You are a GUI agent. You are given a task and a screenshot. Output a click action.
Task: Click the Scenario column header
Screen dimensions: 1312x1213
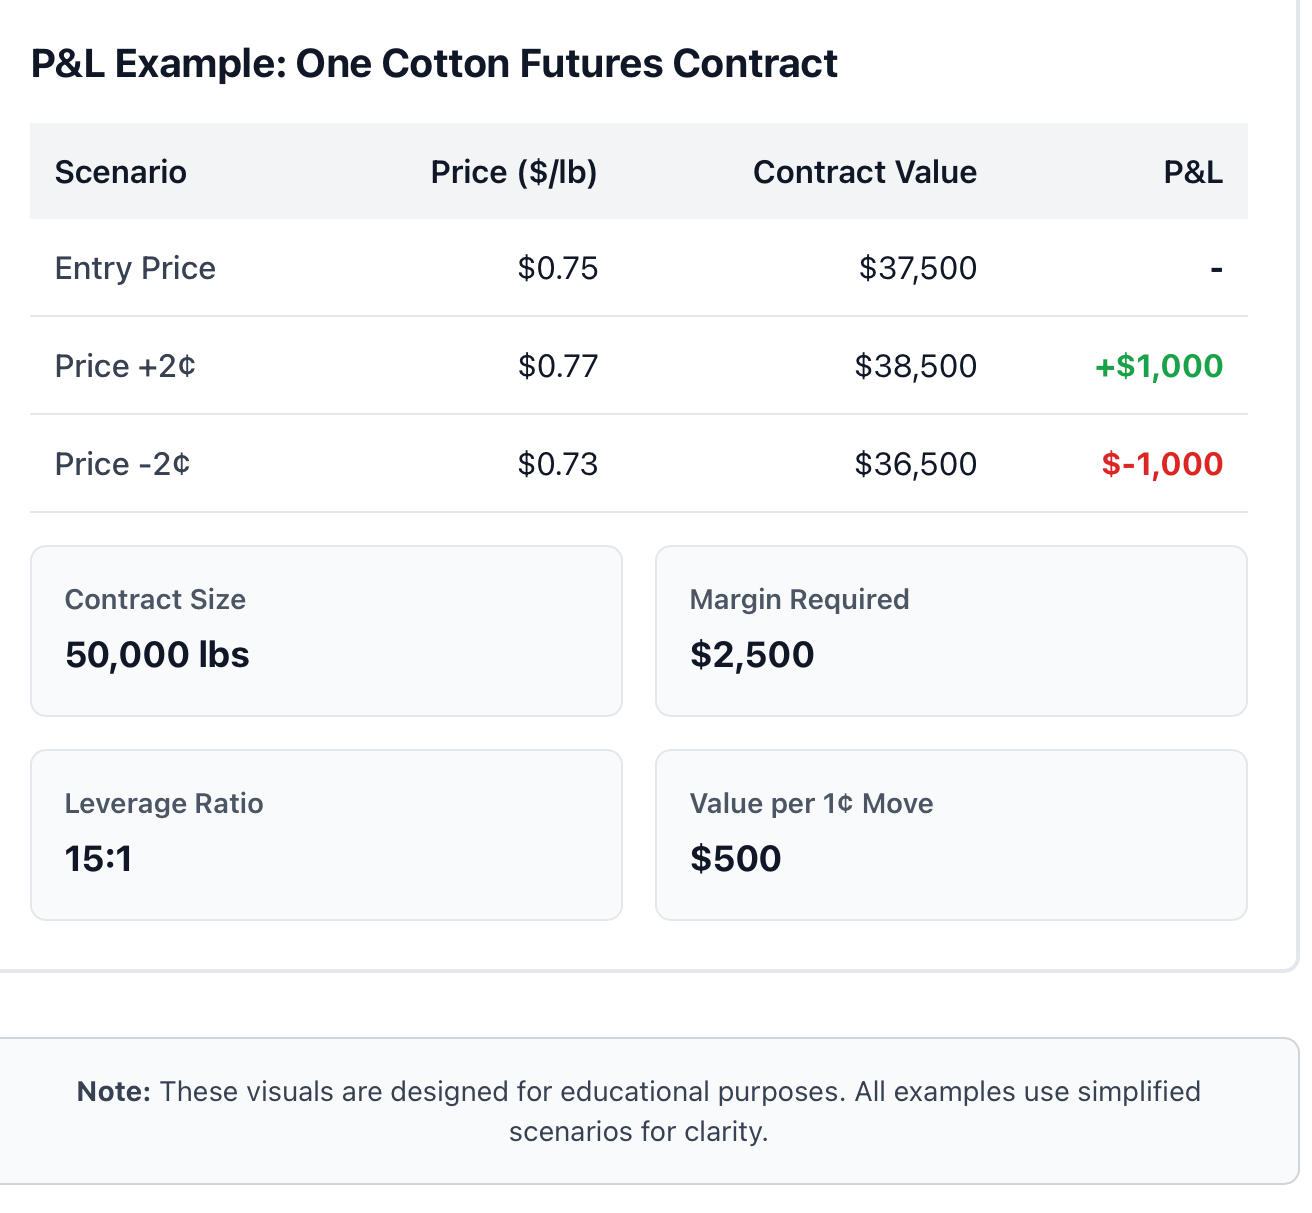point(121,172)
